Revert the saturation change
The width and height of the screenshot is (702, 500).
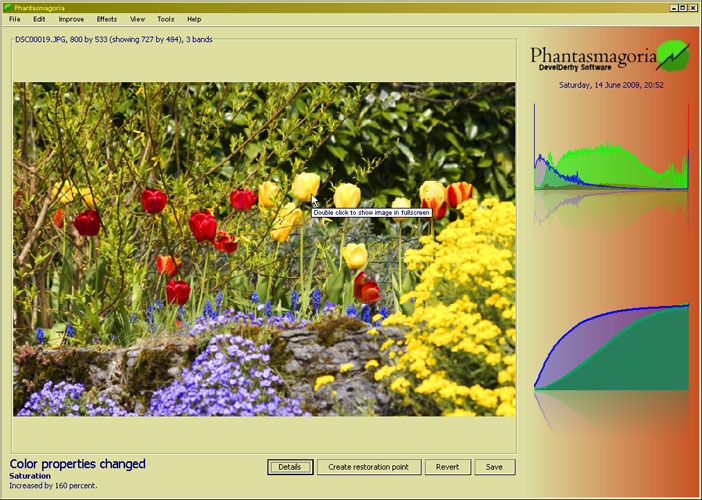click(x=448, y=467)
